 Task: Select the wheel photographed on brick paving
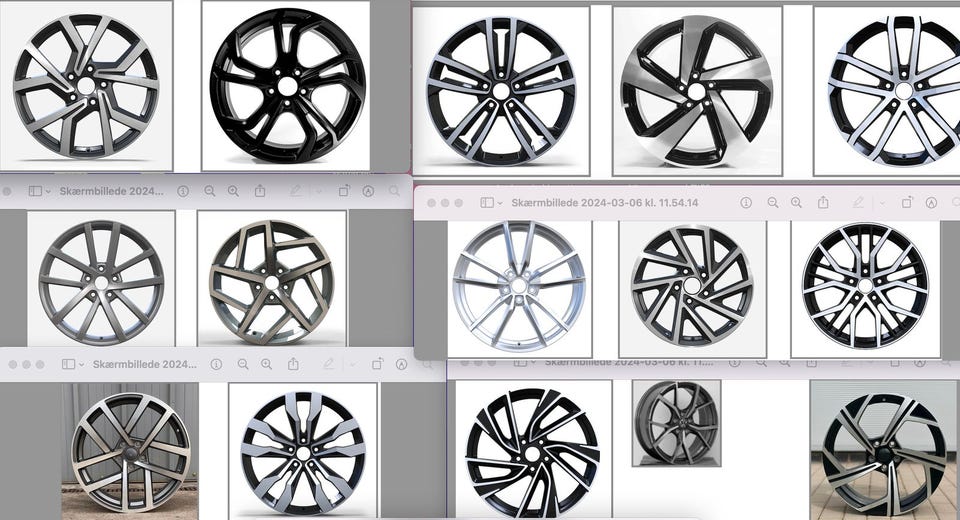coord(885,450)
